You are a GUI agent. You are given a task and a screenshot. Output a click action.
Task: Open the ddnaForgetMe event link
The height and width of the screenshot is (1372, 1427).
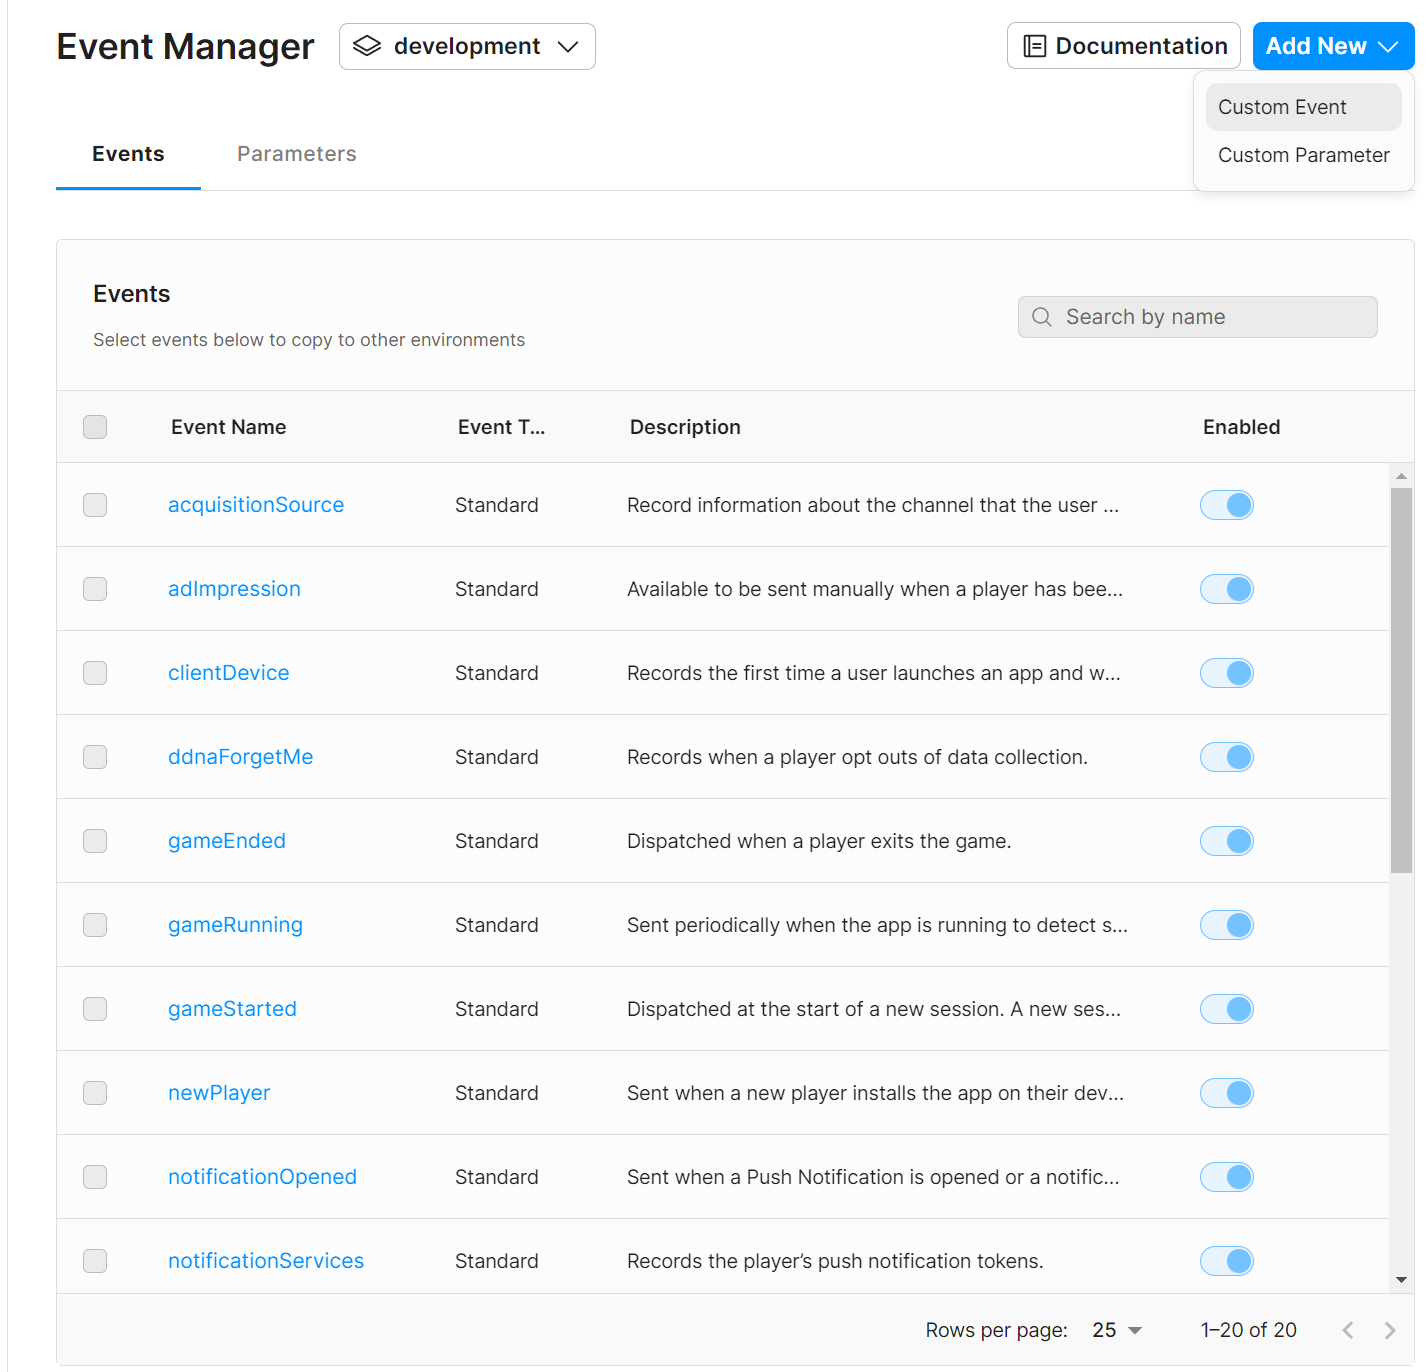pos(241,757)
